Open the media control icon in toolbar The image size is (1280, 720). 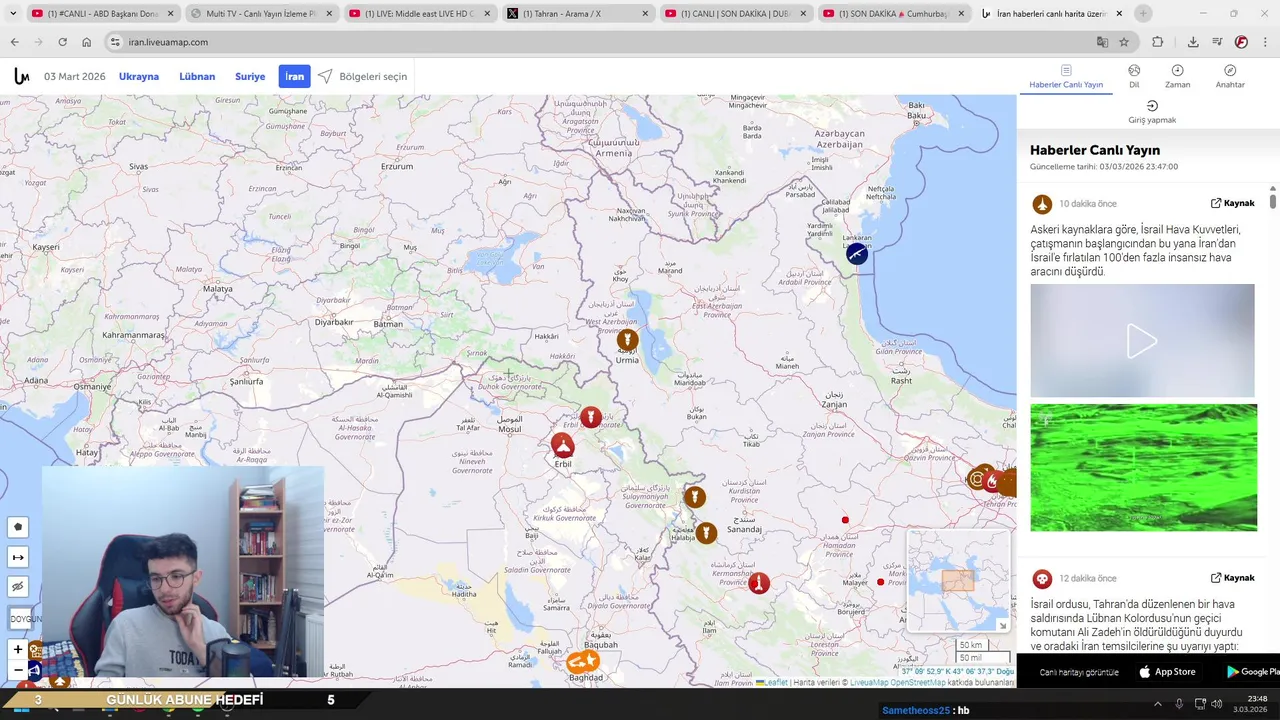tap(1217, 42)
